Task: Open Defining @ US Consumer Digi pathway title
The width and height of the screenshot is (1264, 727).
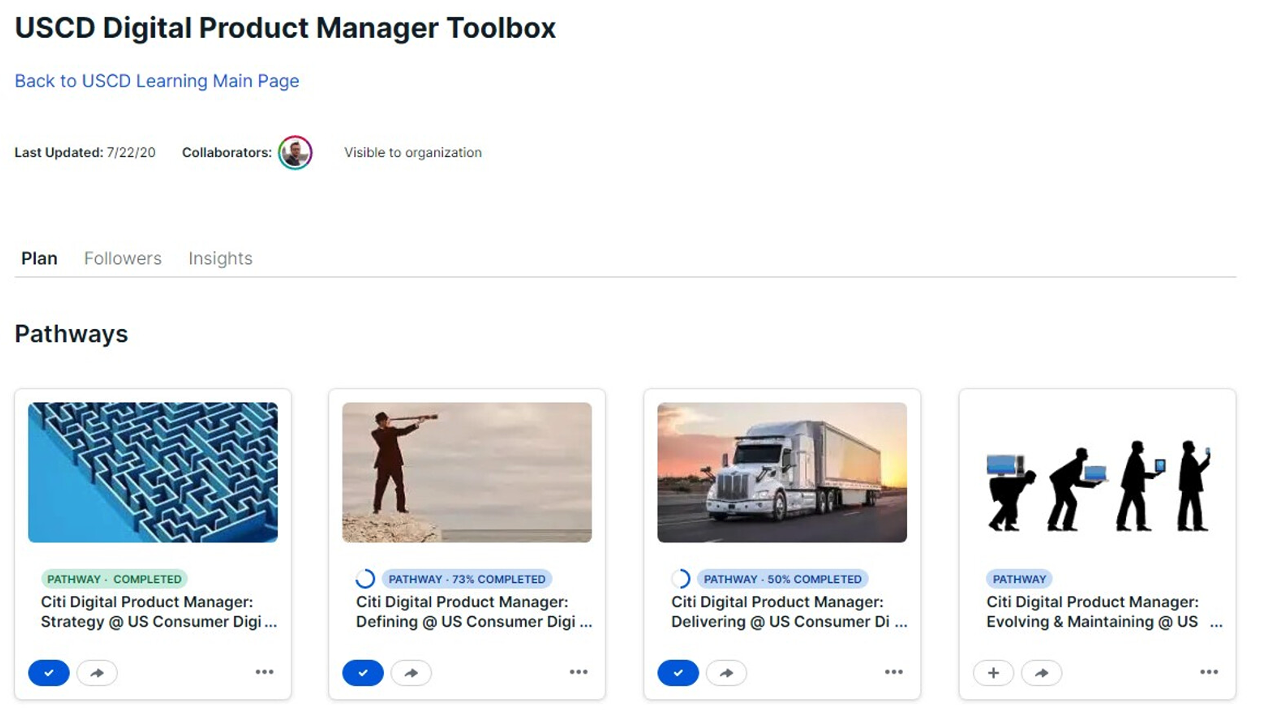Action: click(474, 612)
